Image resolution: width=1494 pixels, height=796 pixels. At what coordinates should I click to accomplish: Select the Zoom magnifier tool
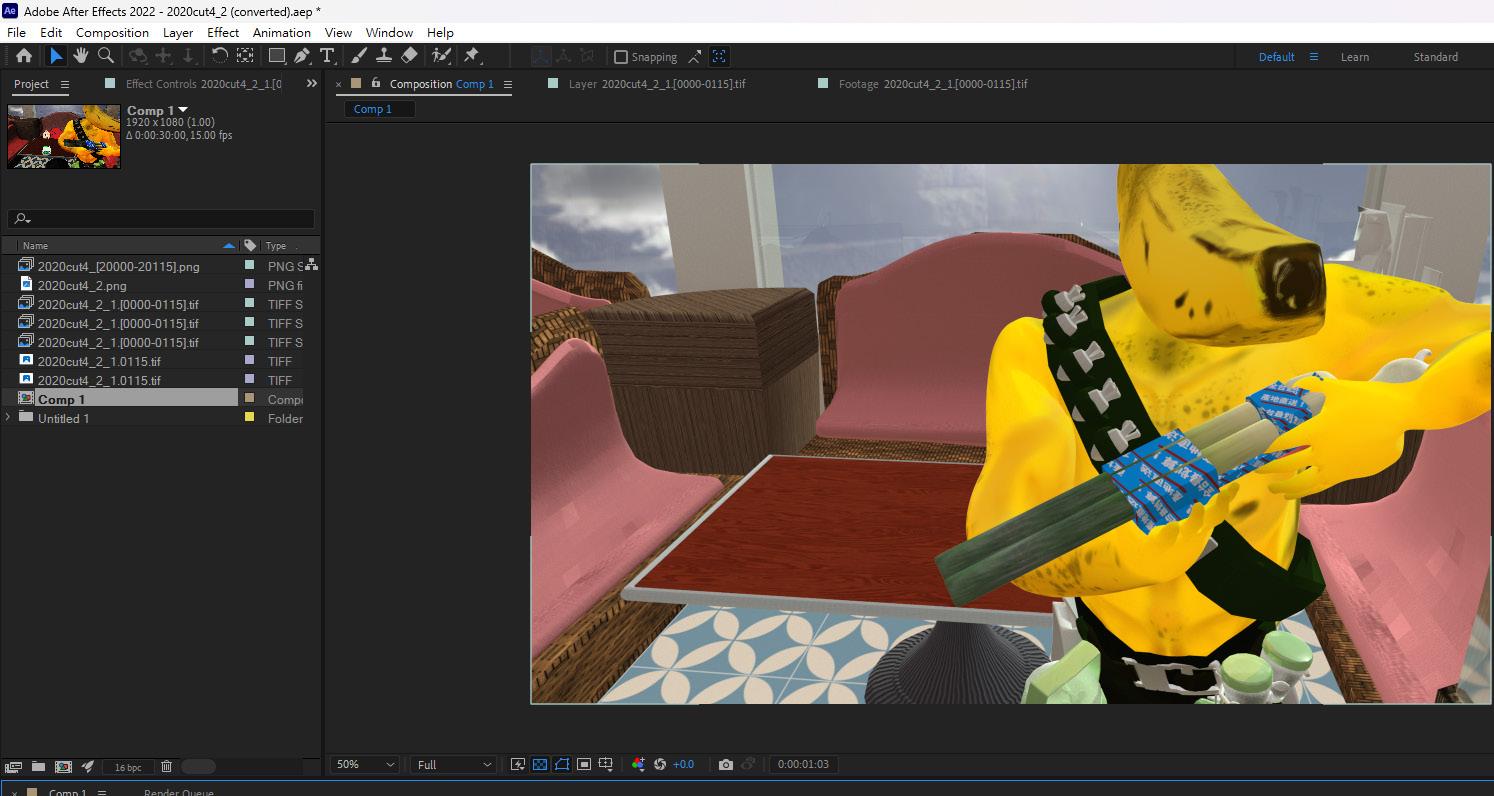point(106,56)
